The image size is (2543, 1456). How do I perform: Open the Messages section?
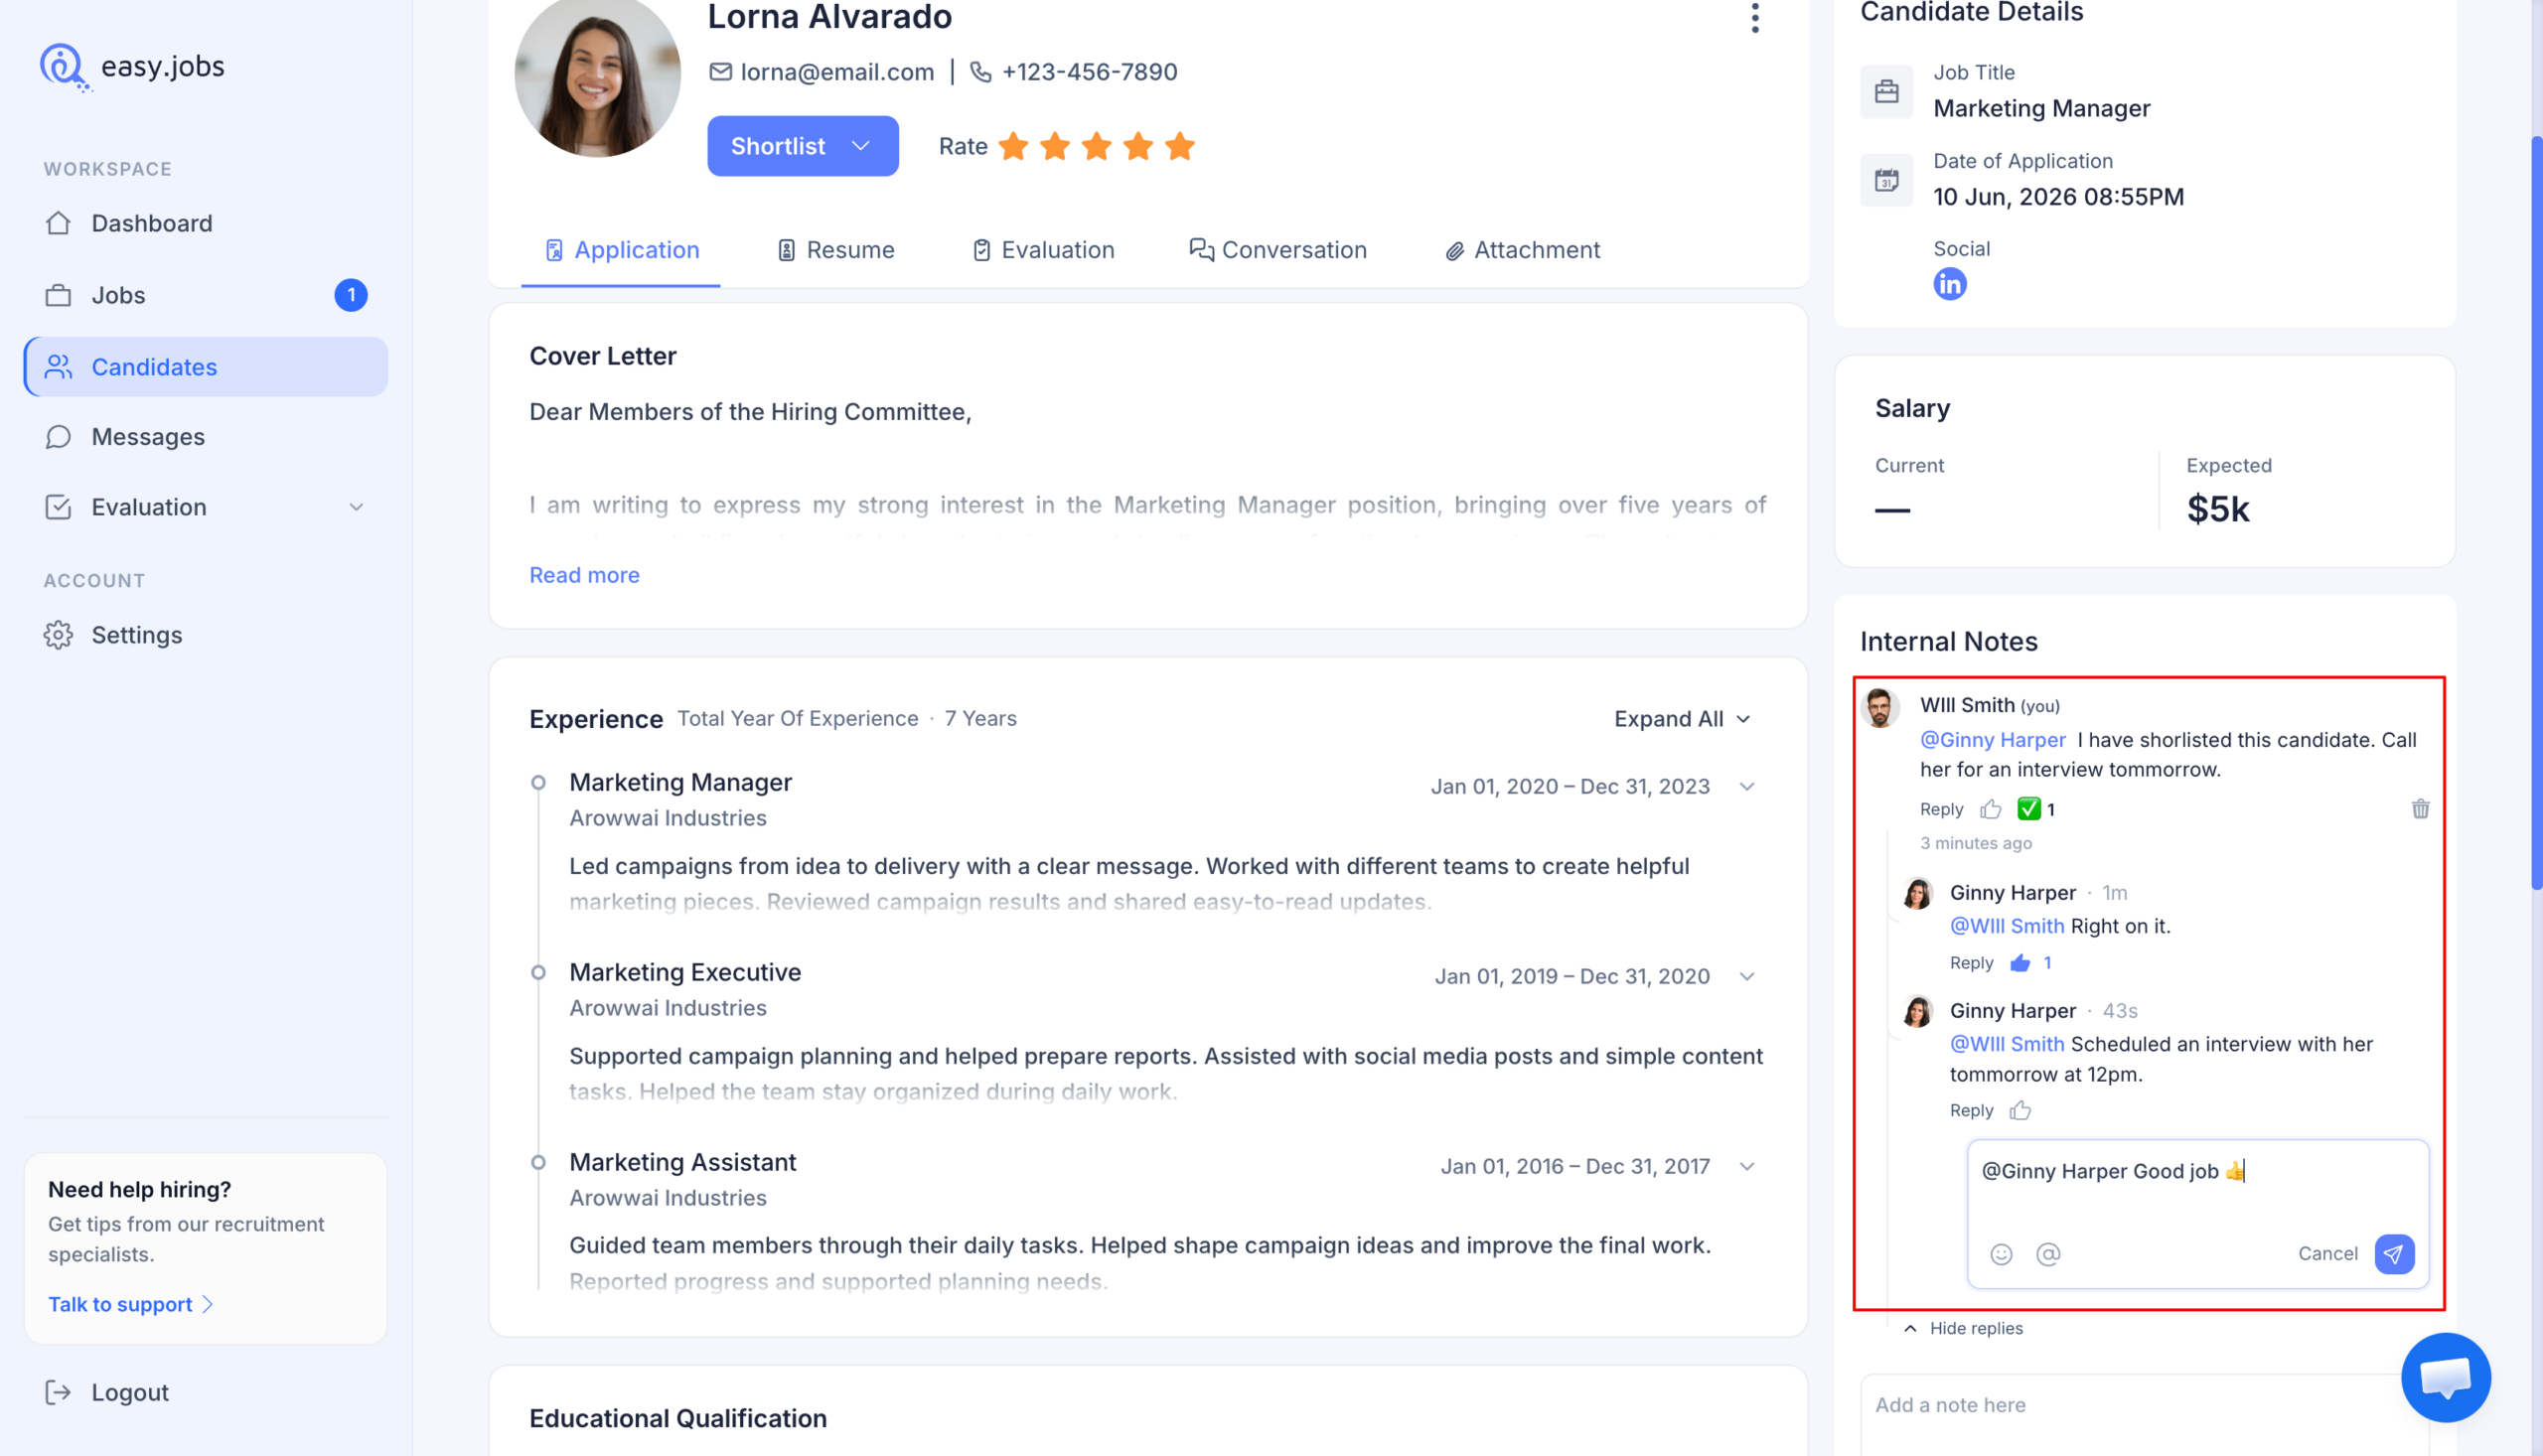[205, 437]
